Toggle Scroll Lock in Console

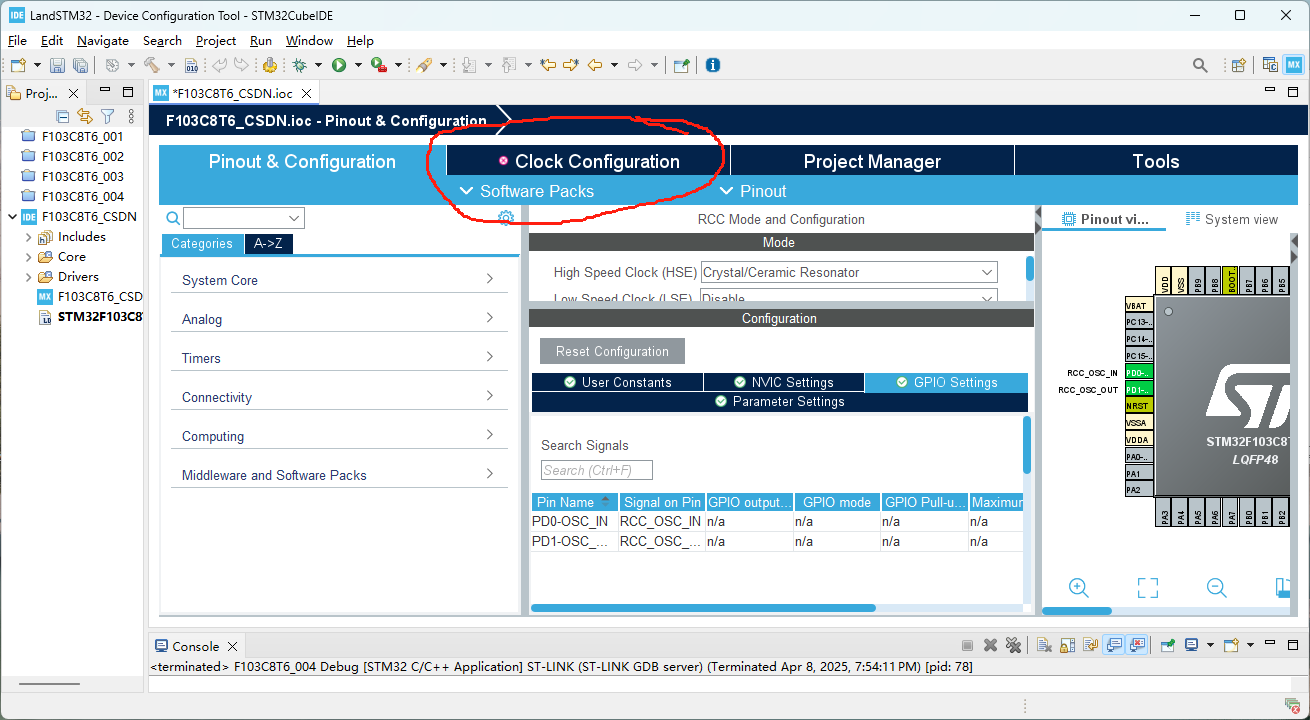coord(1067,646)
